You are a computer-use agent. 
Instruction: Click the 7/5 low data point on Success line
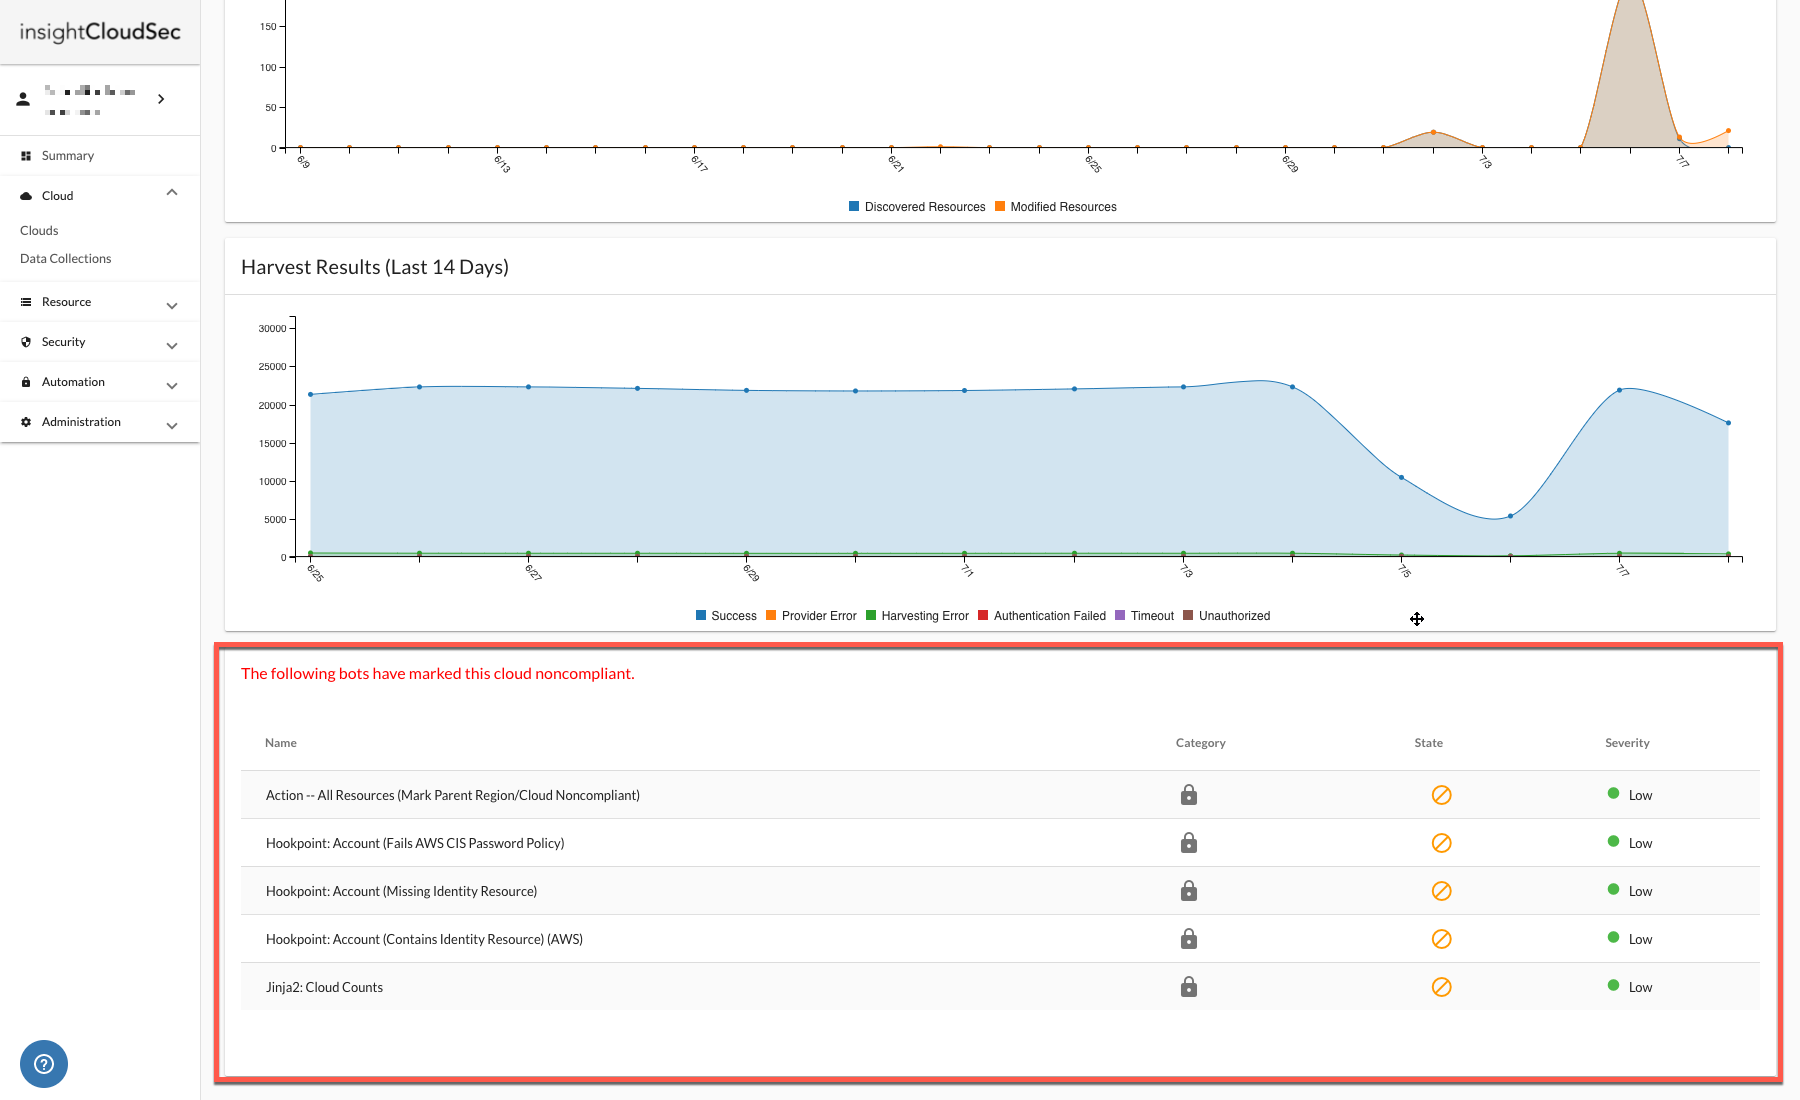coord(1401,478)
